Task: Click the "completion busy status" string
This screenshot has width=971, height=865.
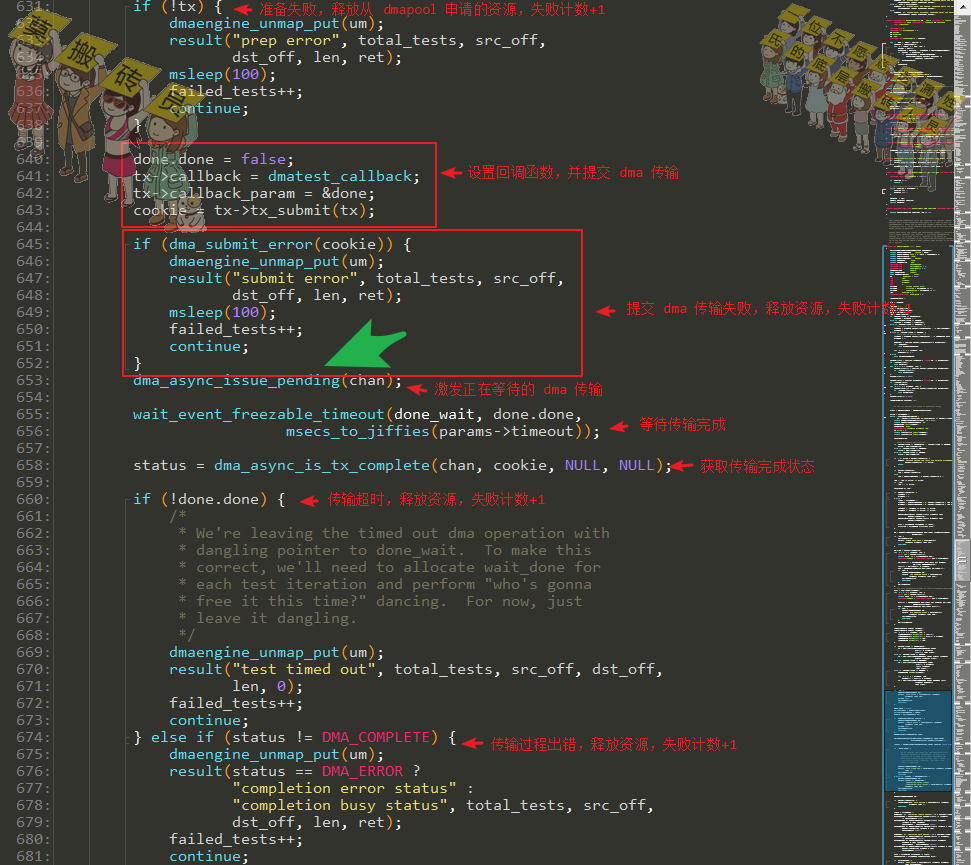Action: coord(339,806)
